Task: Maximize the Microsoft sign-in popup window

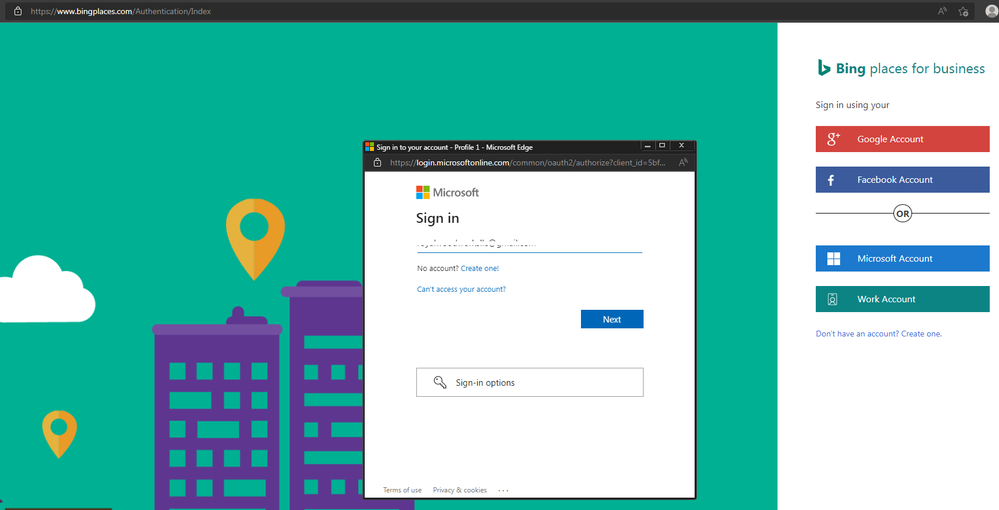Action: coord(662,146)
